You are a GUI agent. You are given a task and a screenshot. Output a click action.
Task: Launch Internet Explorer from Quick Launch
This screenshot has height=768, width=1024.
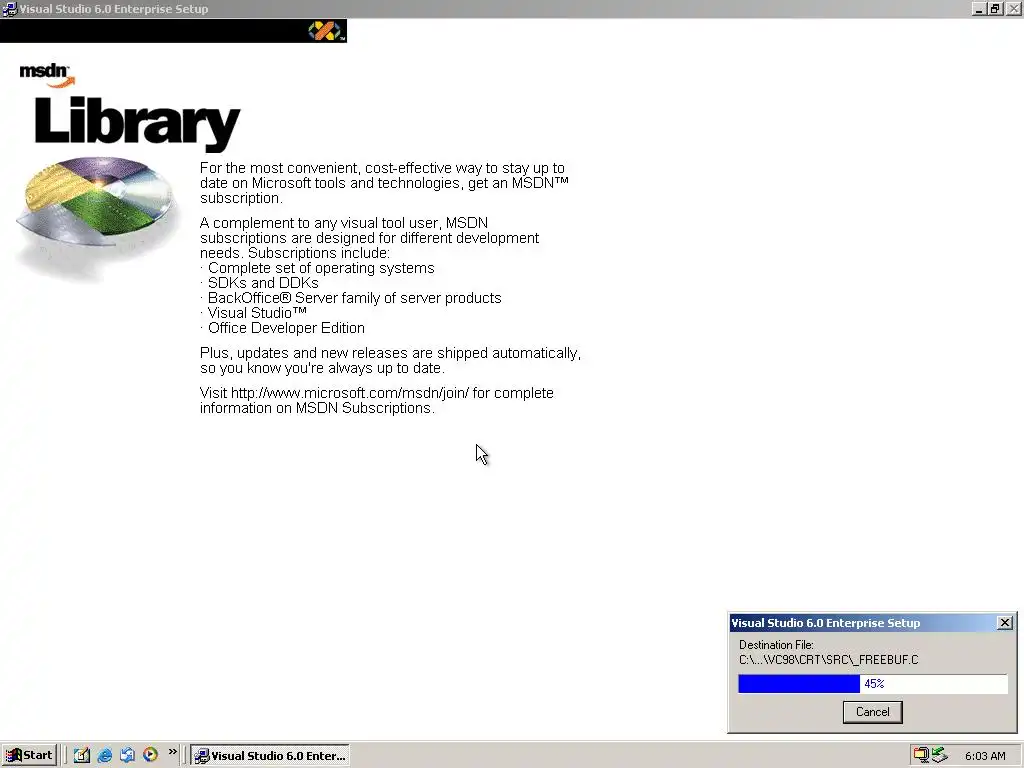pos(104,756)
